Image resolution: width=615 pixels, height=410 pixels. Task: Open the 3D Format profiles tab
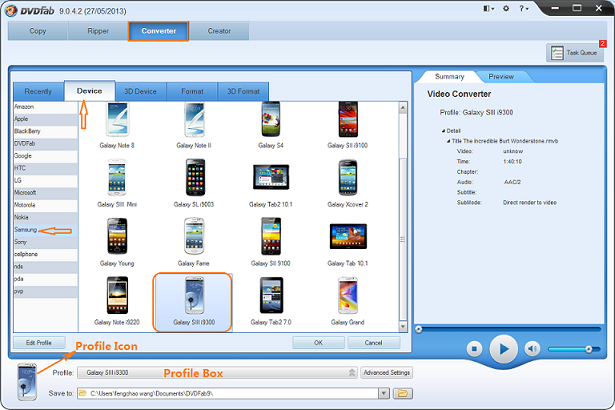(243, 91)
